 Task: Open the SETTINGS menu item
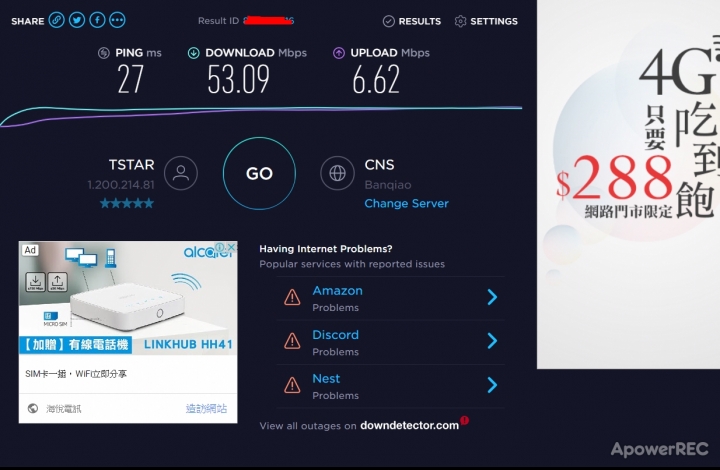pyautogui.click(x=486, y=21)
